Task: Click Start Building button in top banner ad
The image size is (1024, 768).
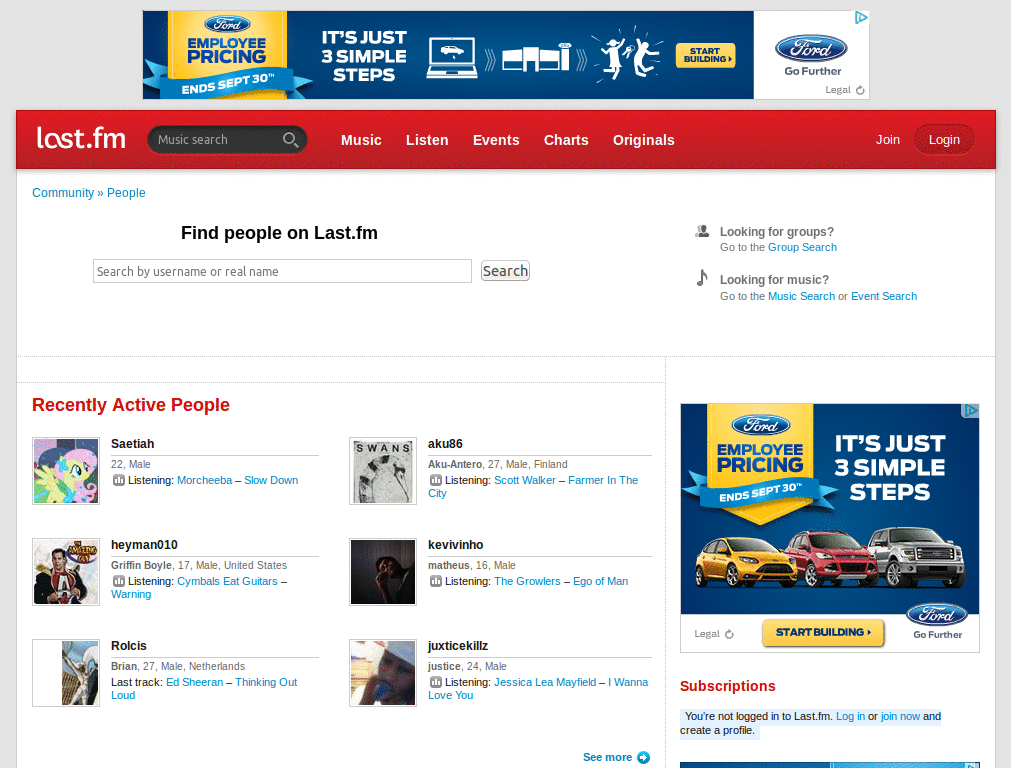Action: coord(706,55)
